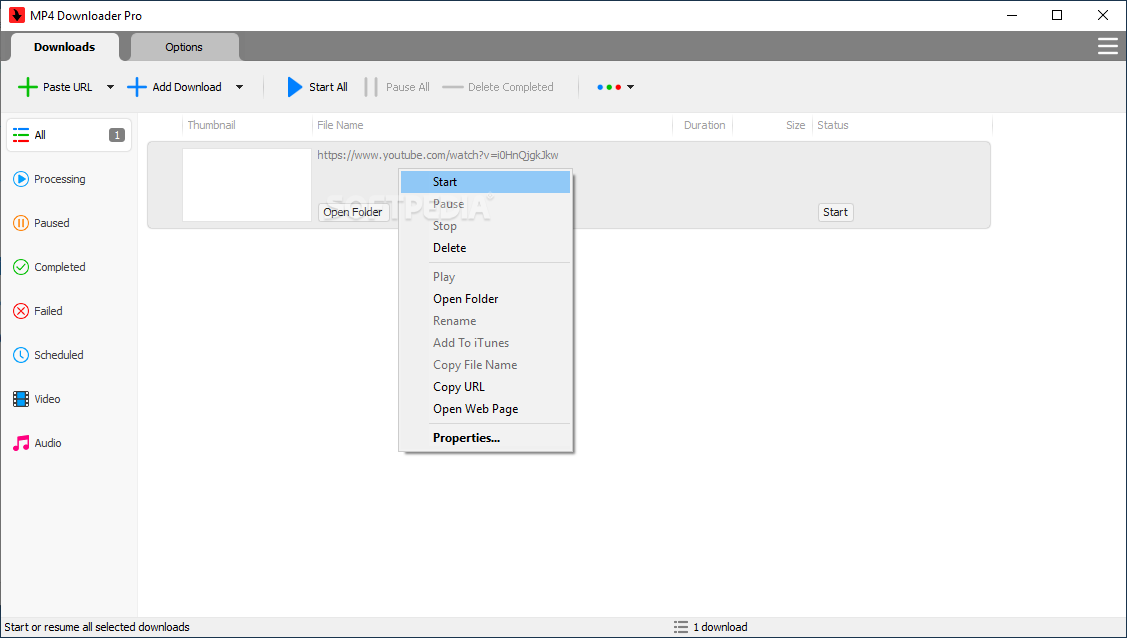Click the Failed filter label
1127x638 pixels.
click(48, 311)
